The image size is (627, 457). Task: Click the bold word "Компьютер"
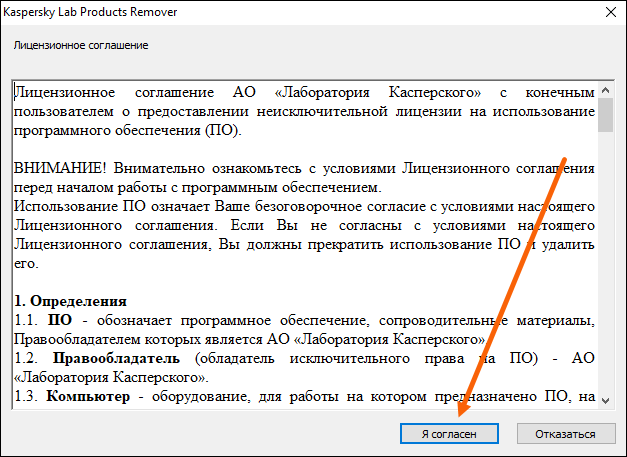tap(88, 396)
